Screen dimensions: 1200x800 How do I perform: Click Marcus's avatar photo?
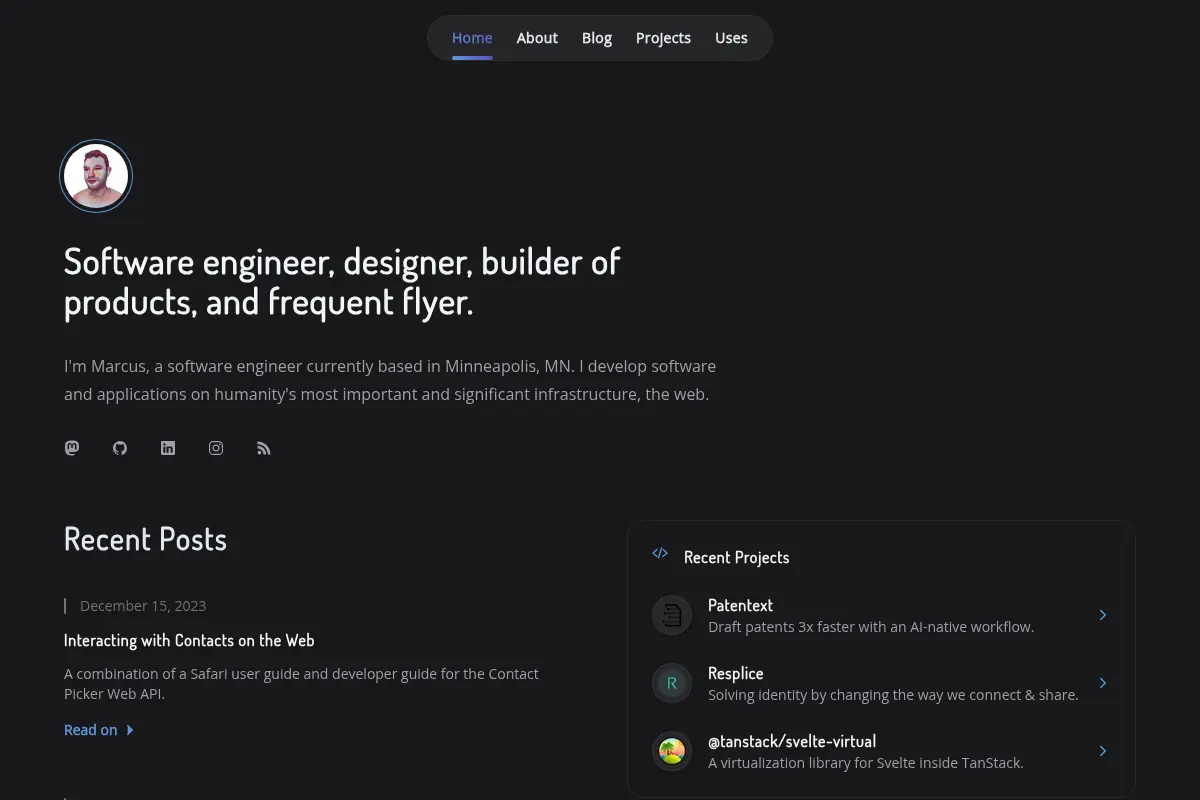pos(96,176)
